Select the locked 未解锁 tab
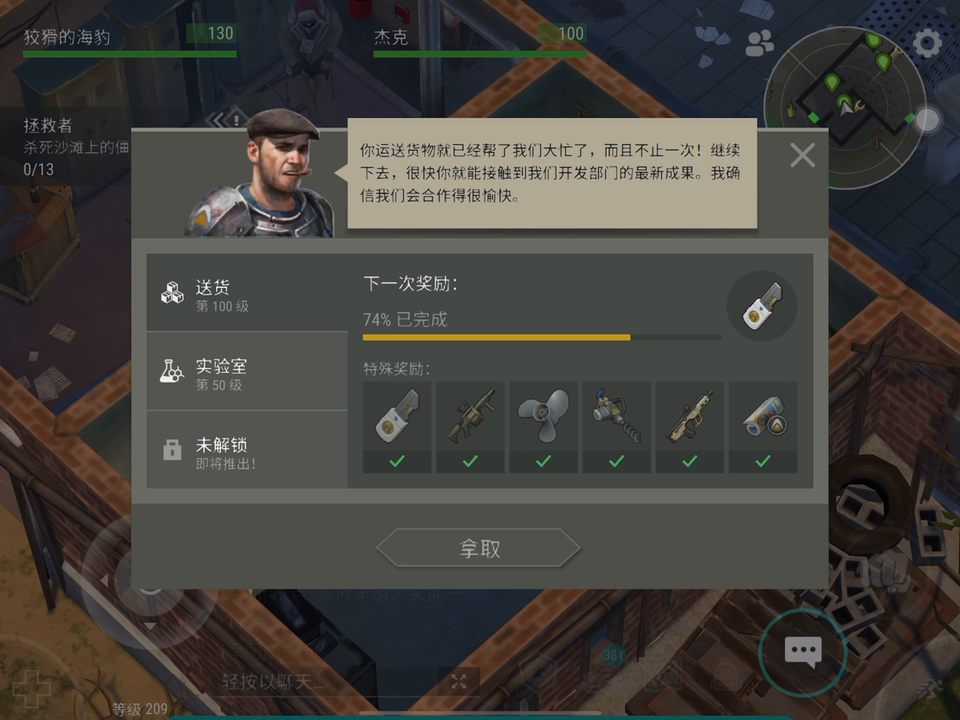Viewport: 960px width, 720px height. pyautogui.click(x=247, y=450)
